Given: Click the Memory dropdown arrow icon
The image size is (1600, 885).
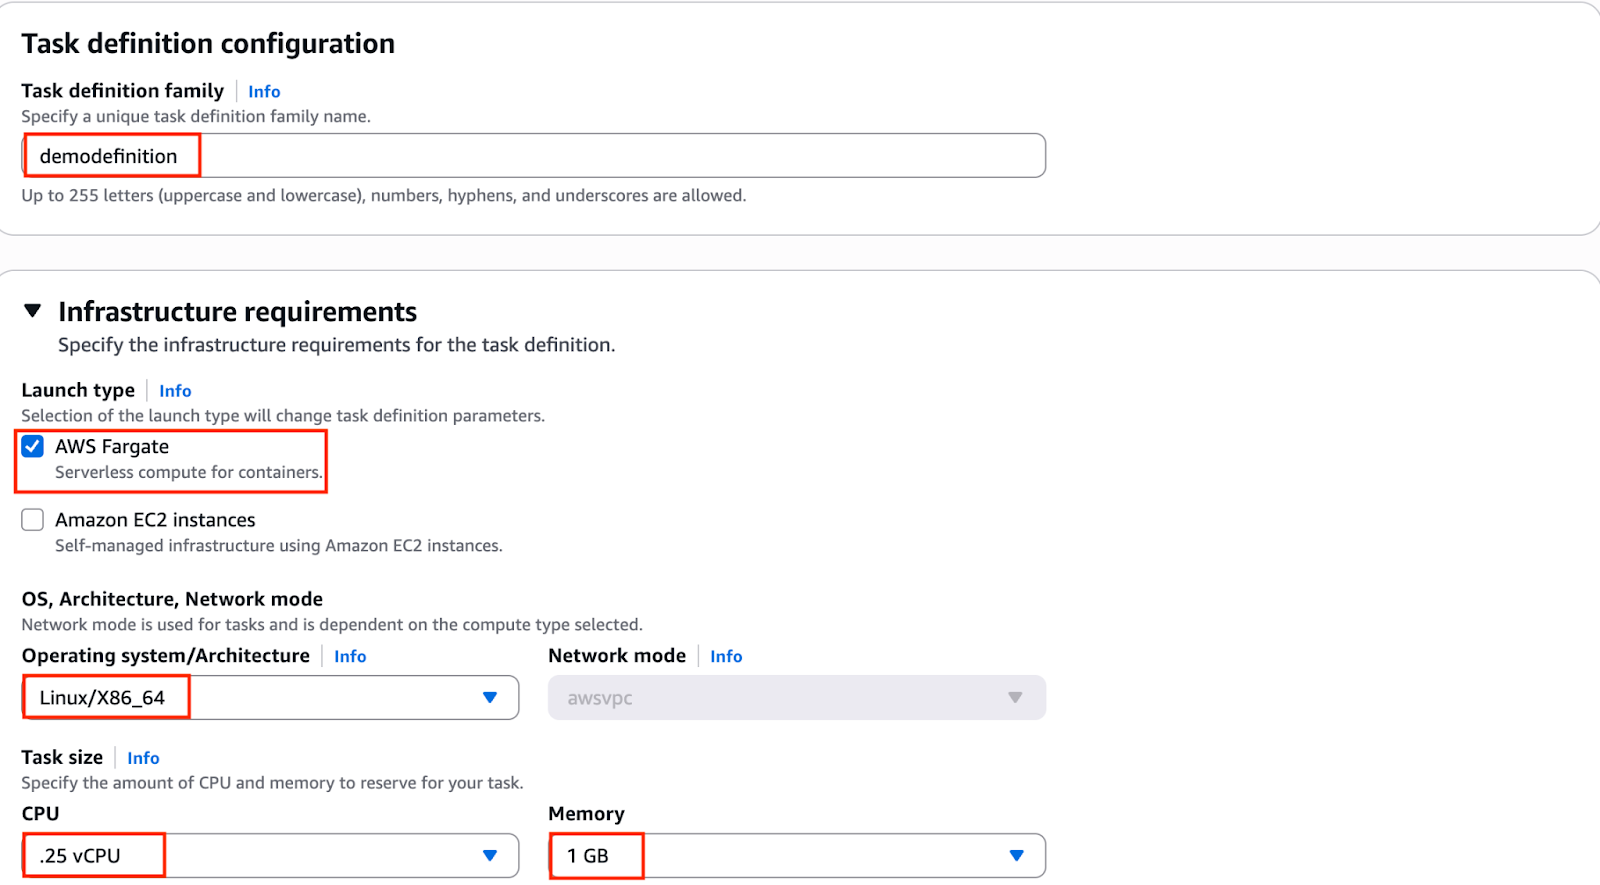Looking at the screenshot, I should [1016, 856].
